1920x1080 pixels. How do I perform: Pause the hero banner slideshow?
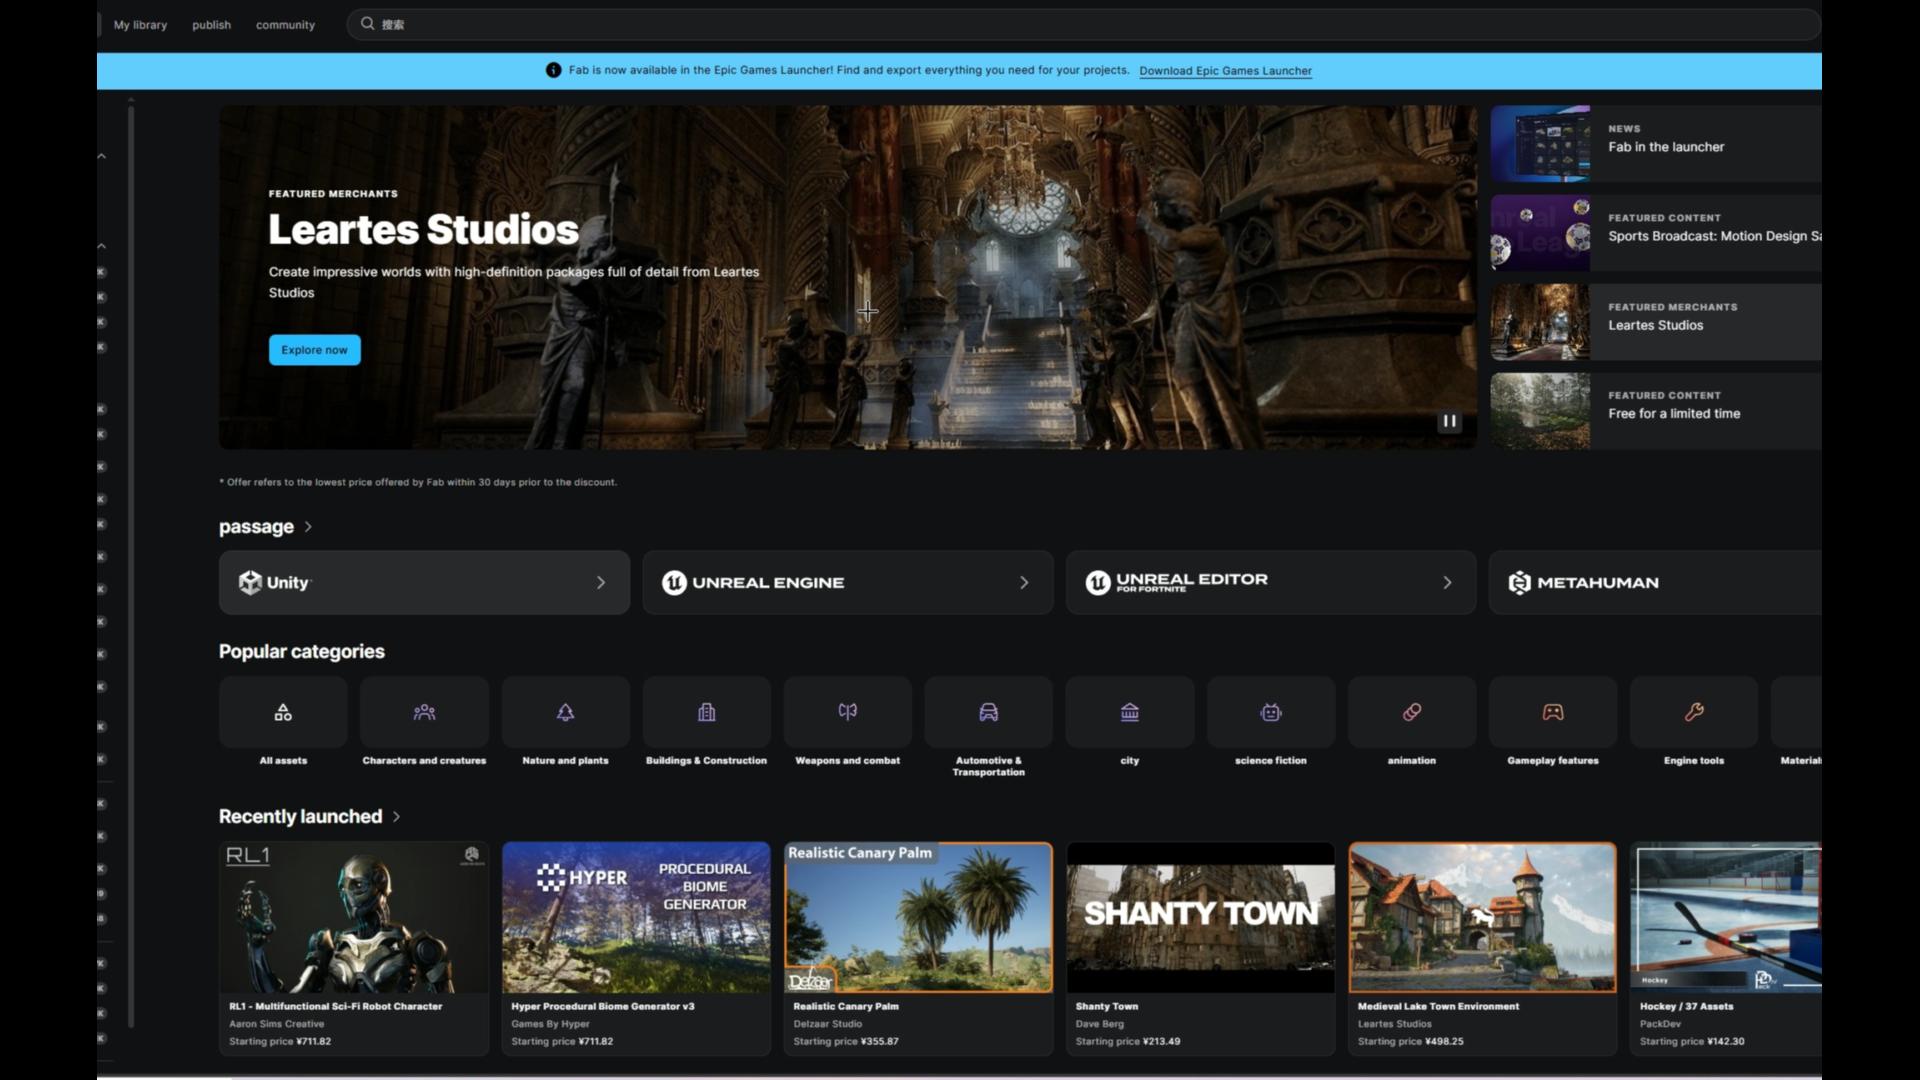[1448, 421]
